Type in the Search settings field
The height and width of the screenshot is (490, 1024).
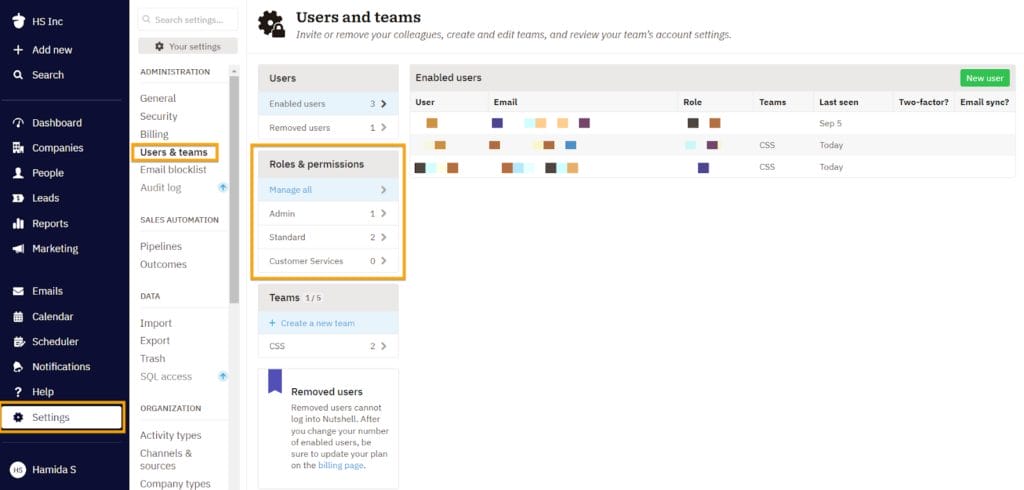pos(192,20)
